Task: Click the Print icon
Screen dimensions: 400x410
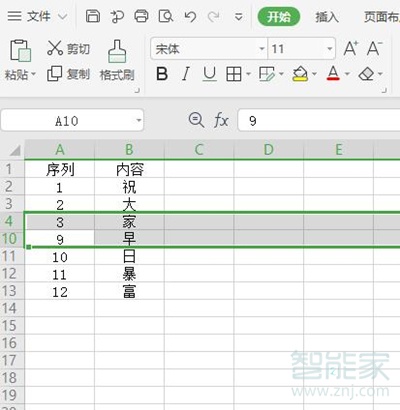Action: pos(141,16)
